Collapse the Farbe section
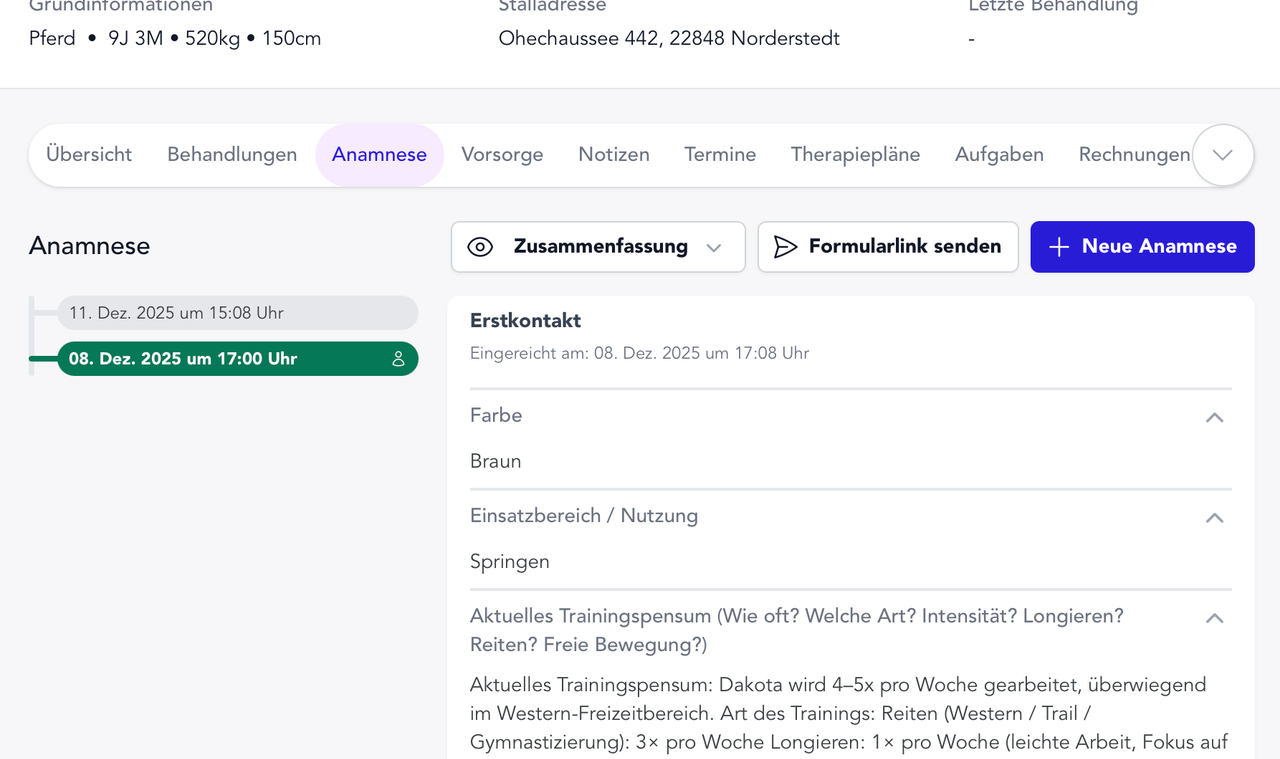This screenshot has width=1280, height=759. coord(1215,417)
